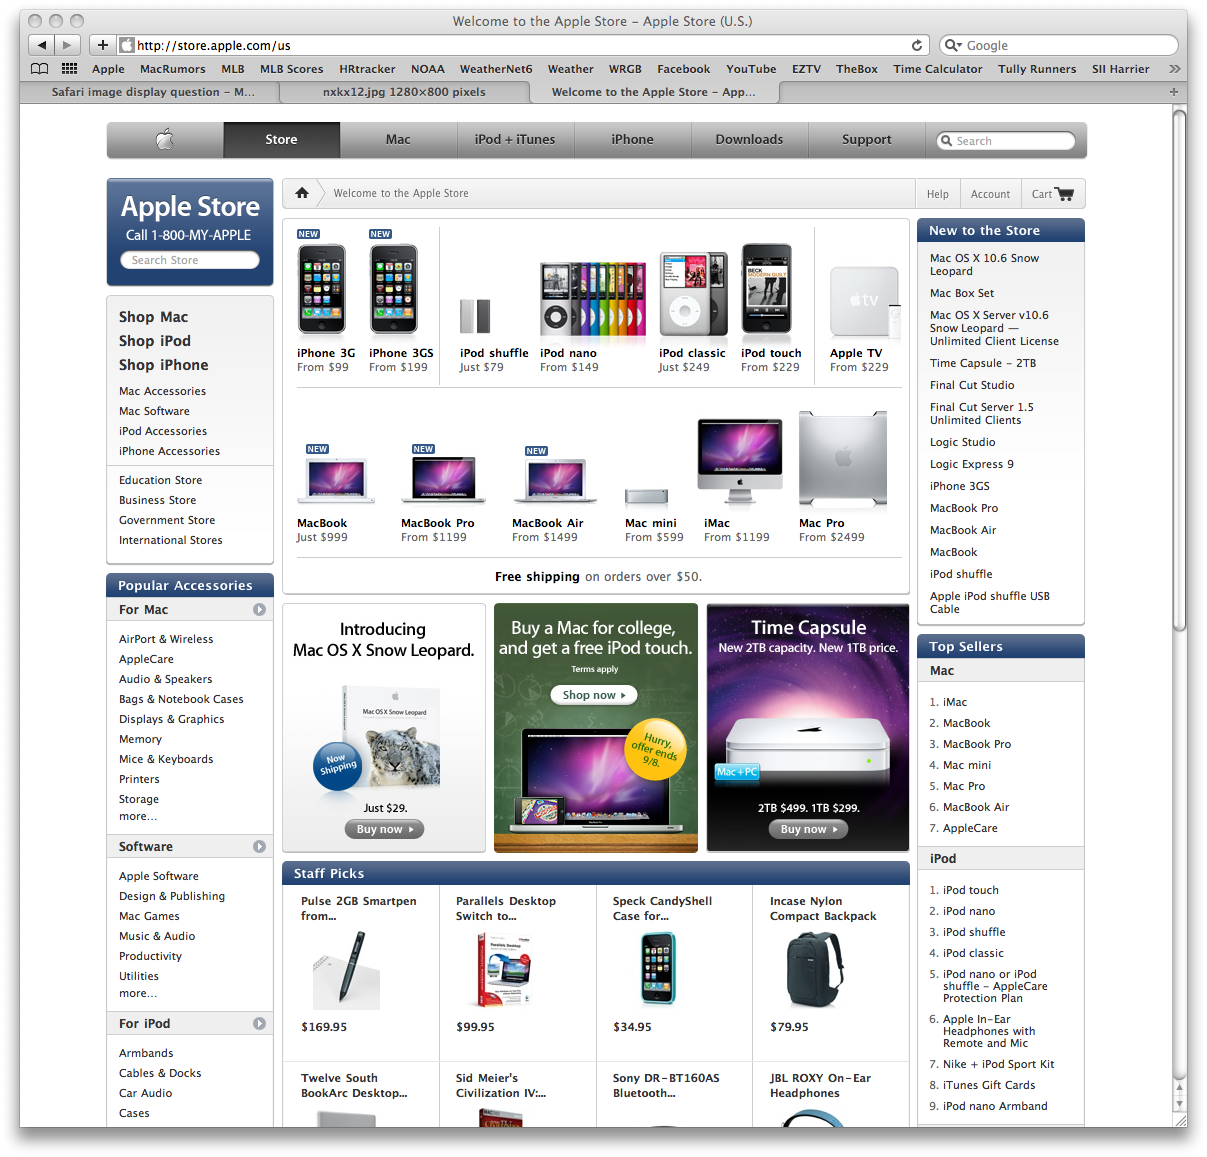Select the iPhone 3GS product image
Image resolution: width=1207 pixels, height=1157 pixels.
[394, 289]
